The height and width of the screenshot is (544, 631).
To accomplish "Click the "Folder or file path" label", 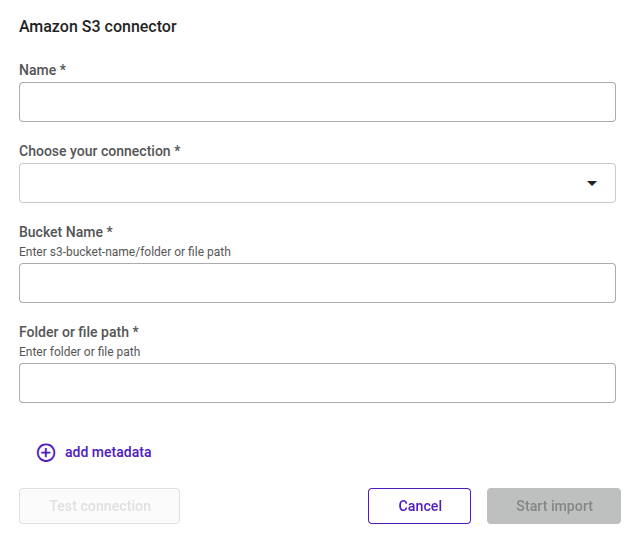I will click(74, 332).
